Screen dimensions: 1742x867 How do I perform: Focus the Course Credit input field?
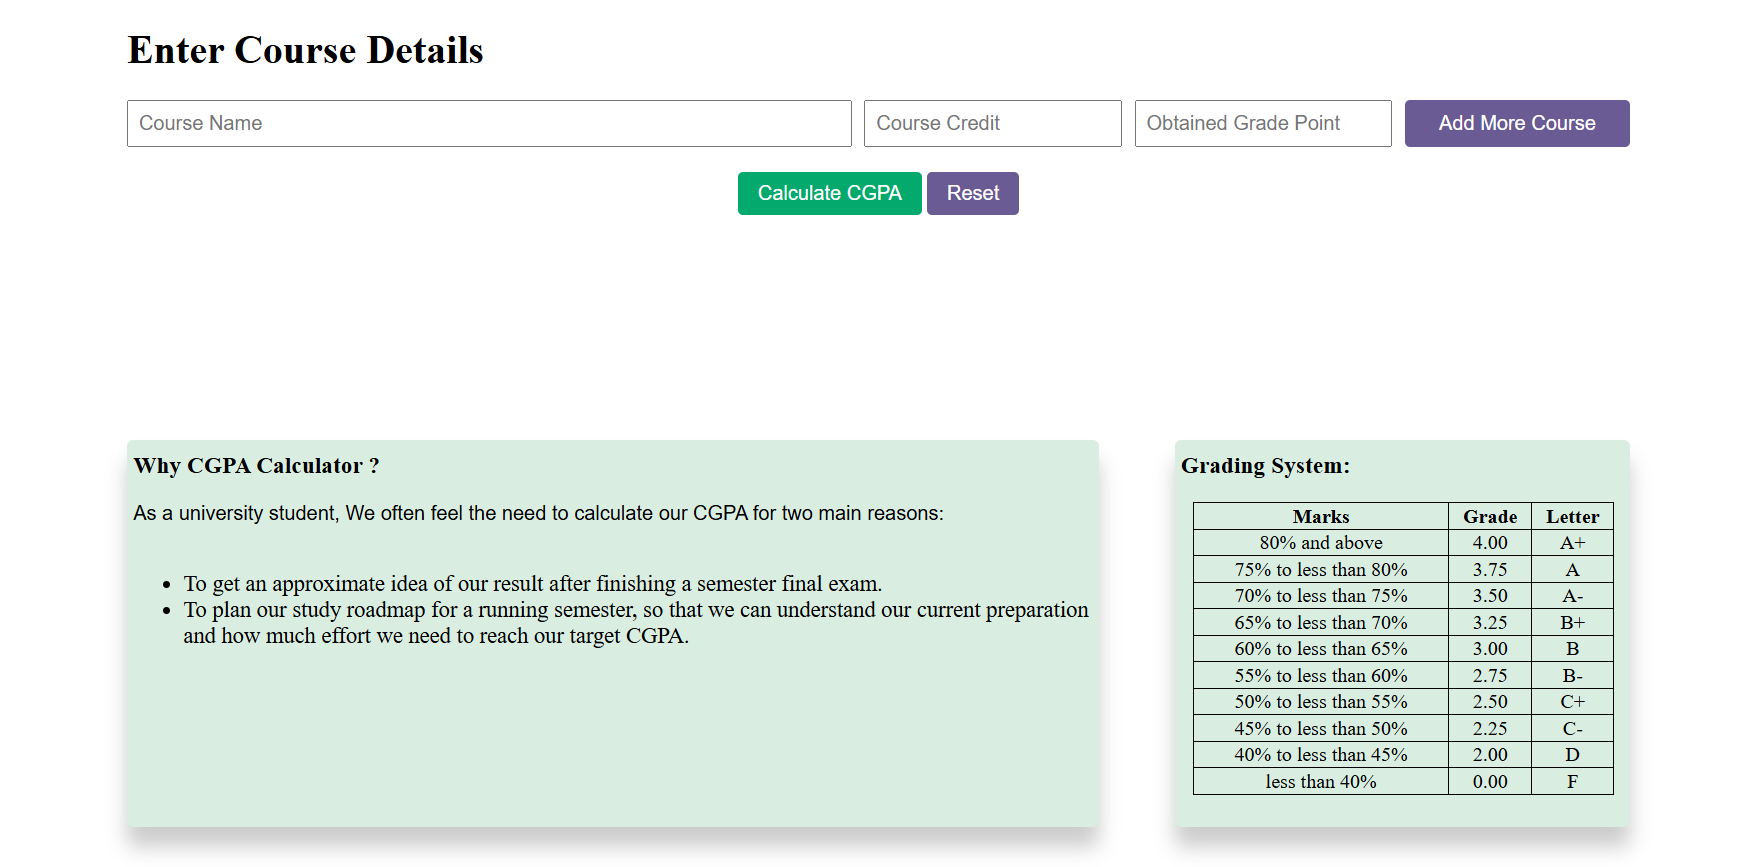pyautogui.click(x=992, y=123)
